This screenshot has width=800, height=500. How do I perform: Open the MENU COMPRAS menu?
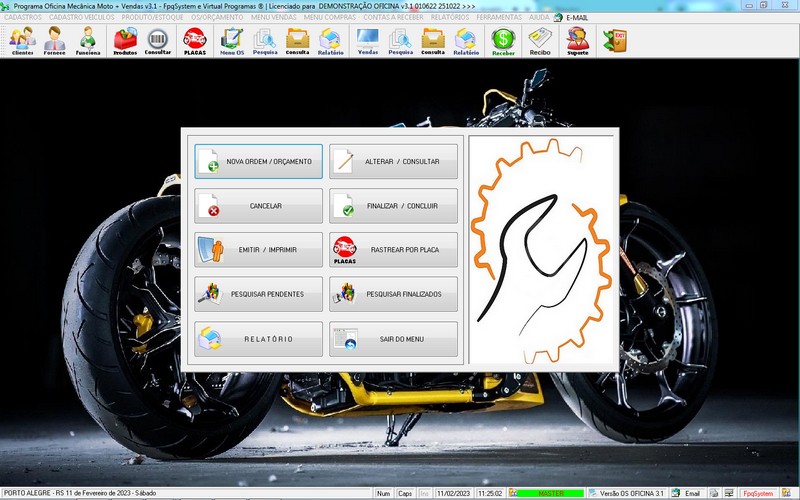[x=330, y=17]
